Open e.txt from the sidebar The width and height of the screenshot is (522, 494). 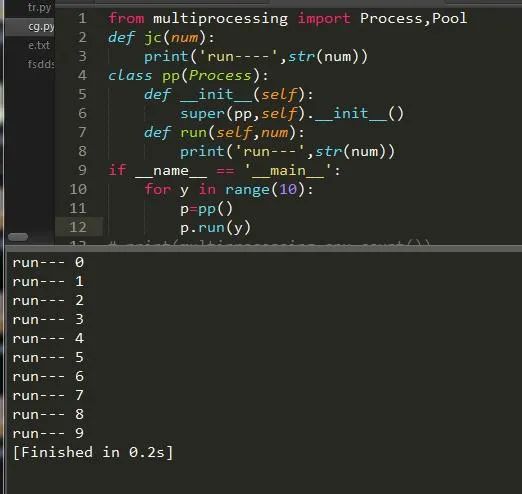coord(39,45)
